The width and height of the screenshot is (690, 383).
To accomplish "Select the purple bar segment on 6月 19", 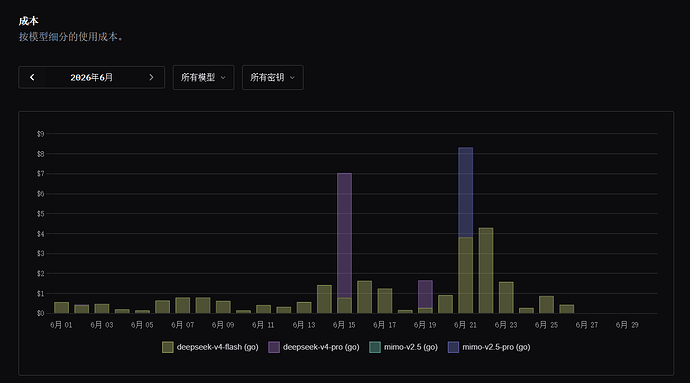I will 425,294.
